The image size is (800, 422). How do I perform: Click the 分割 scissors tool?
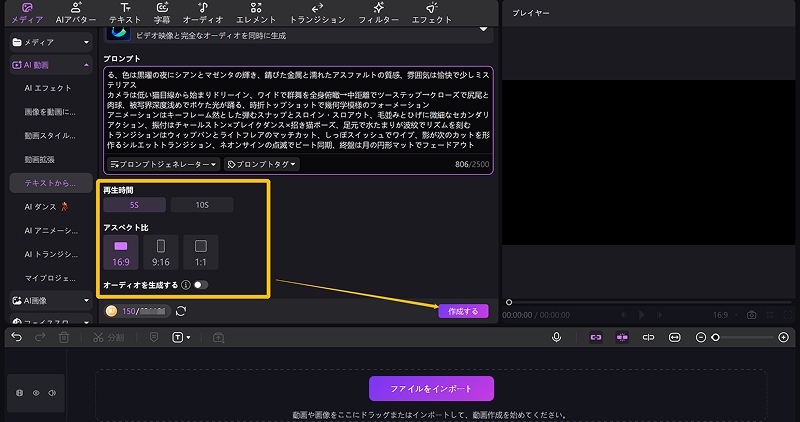[108, 337]
